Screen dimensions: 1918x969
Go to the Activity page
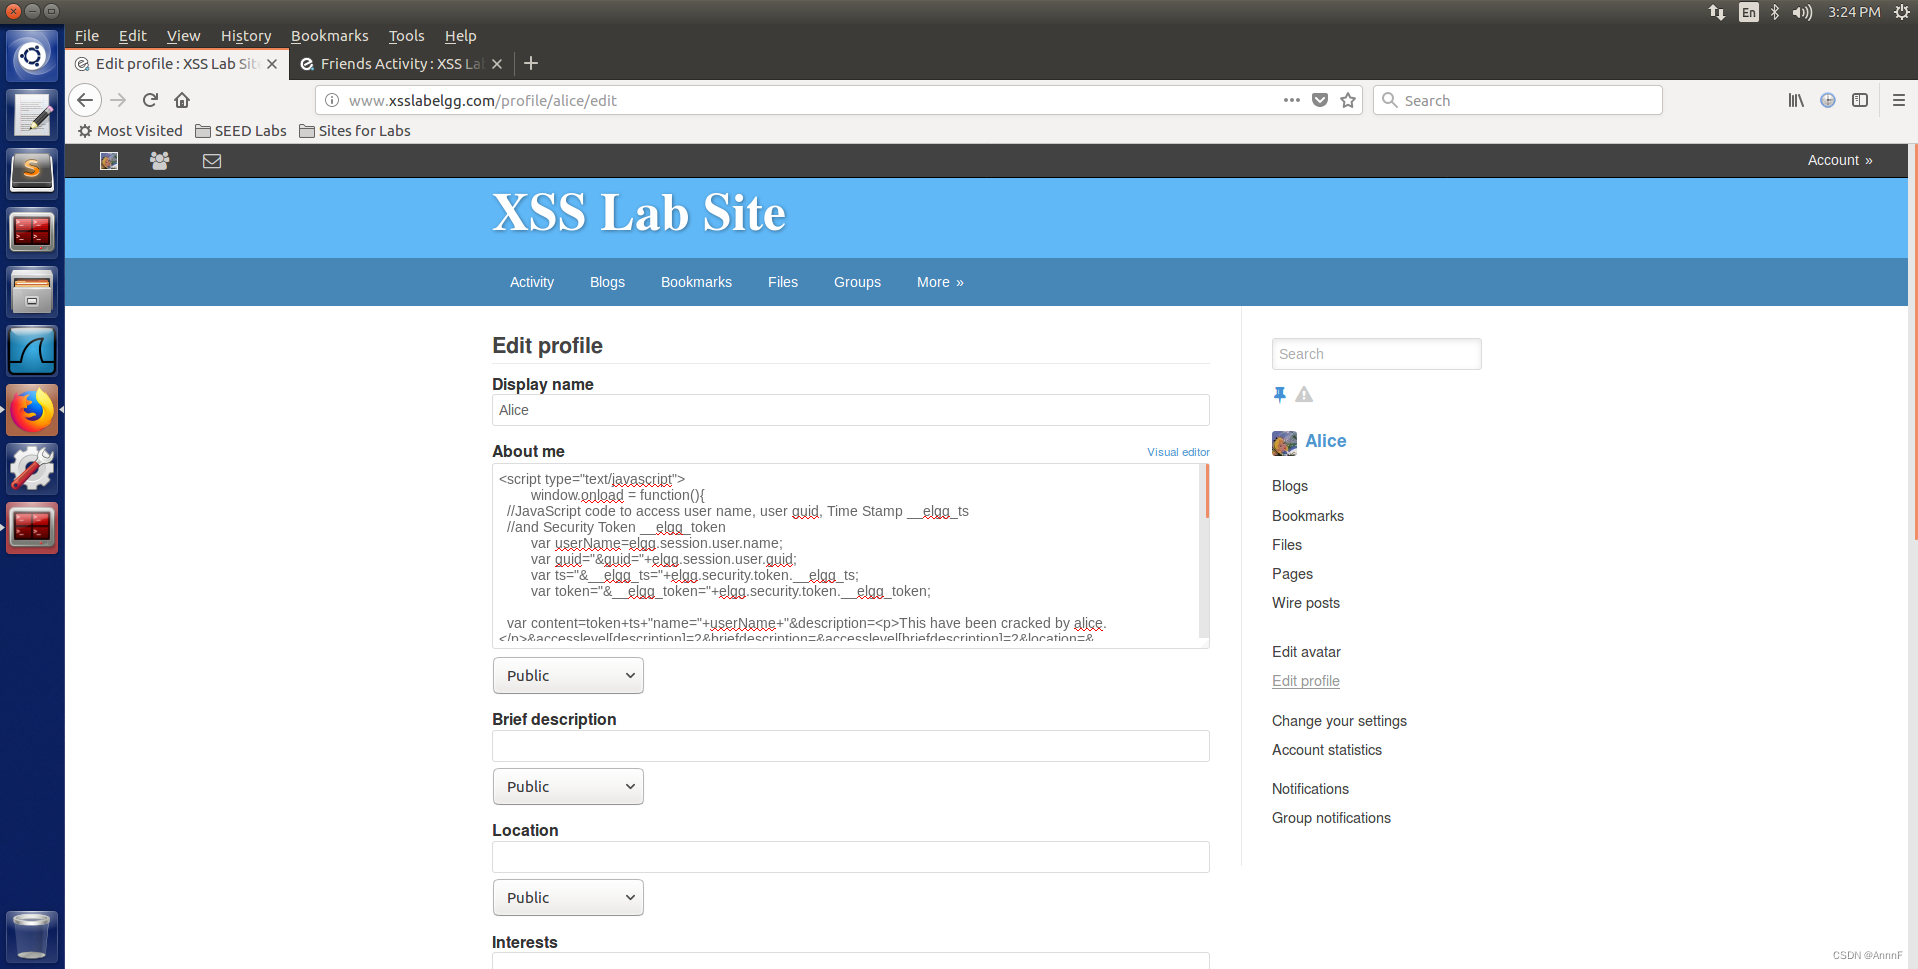(x=532, y=282)
